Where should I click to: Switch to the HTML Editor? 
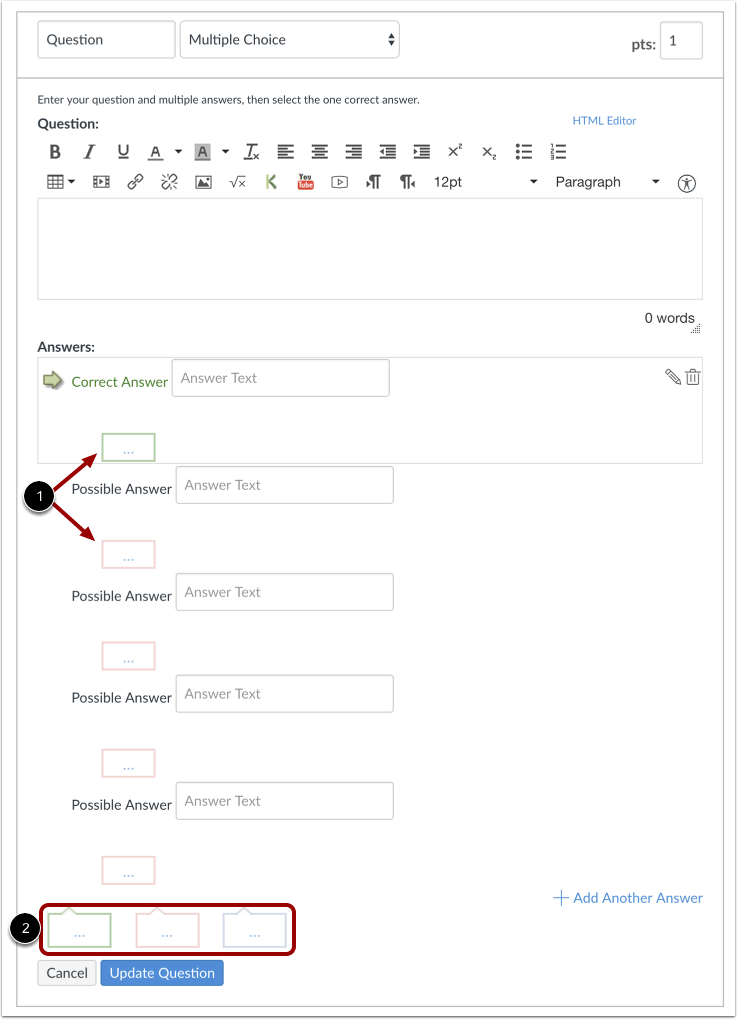pos(604,121)
